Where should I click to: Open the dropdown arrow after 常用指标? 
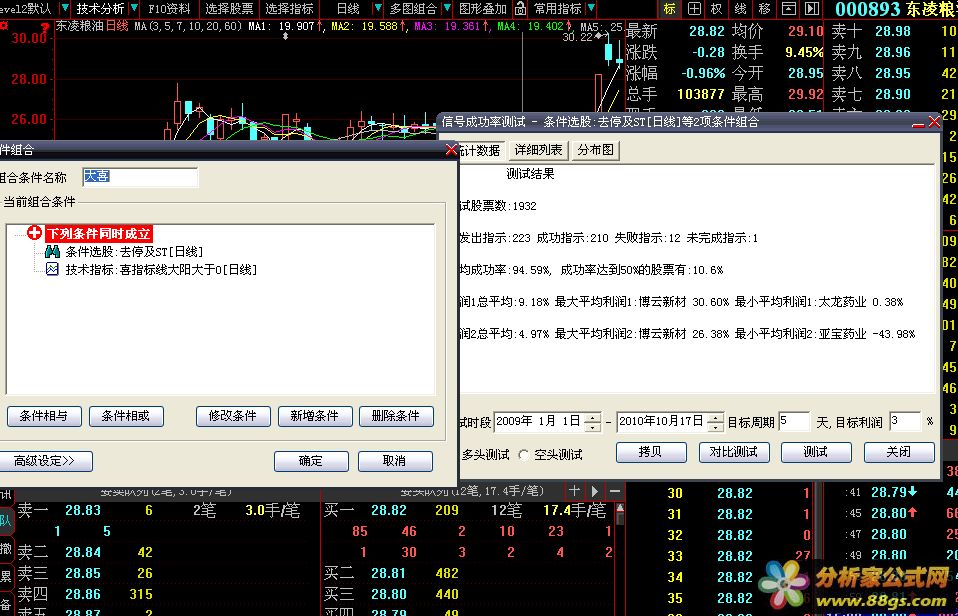(x=590, y=9)
